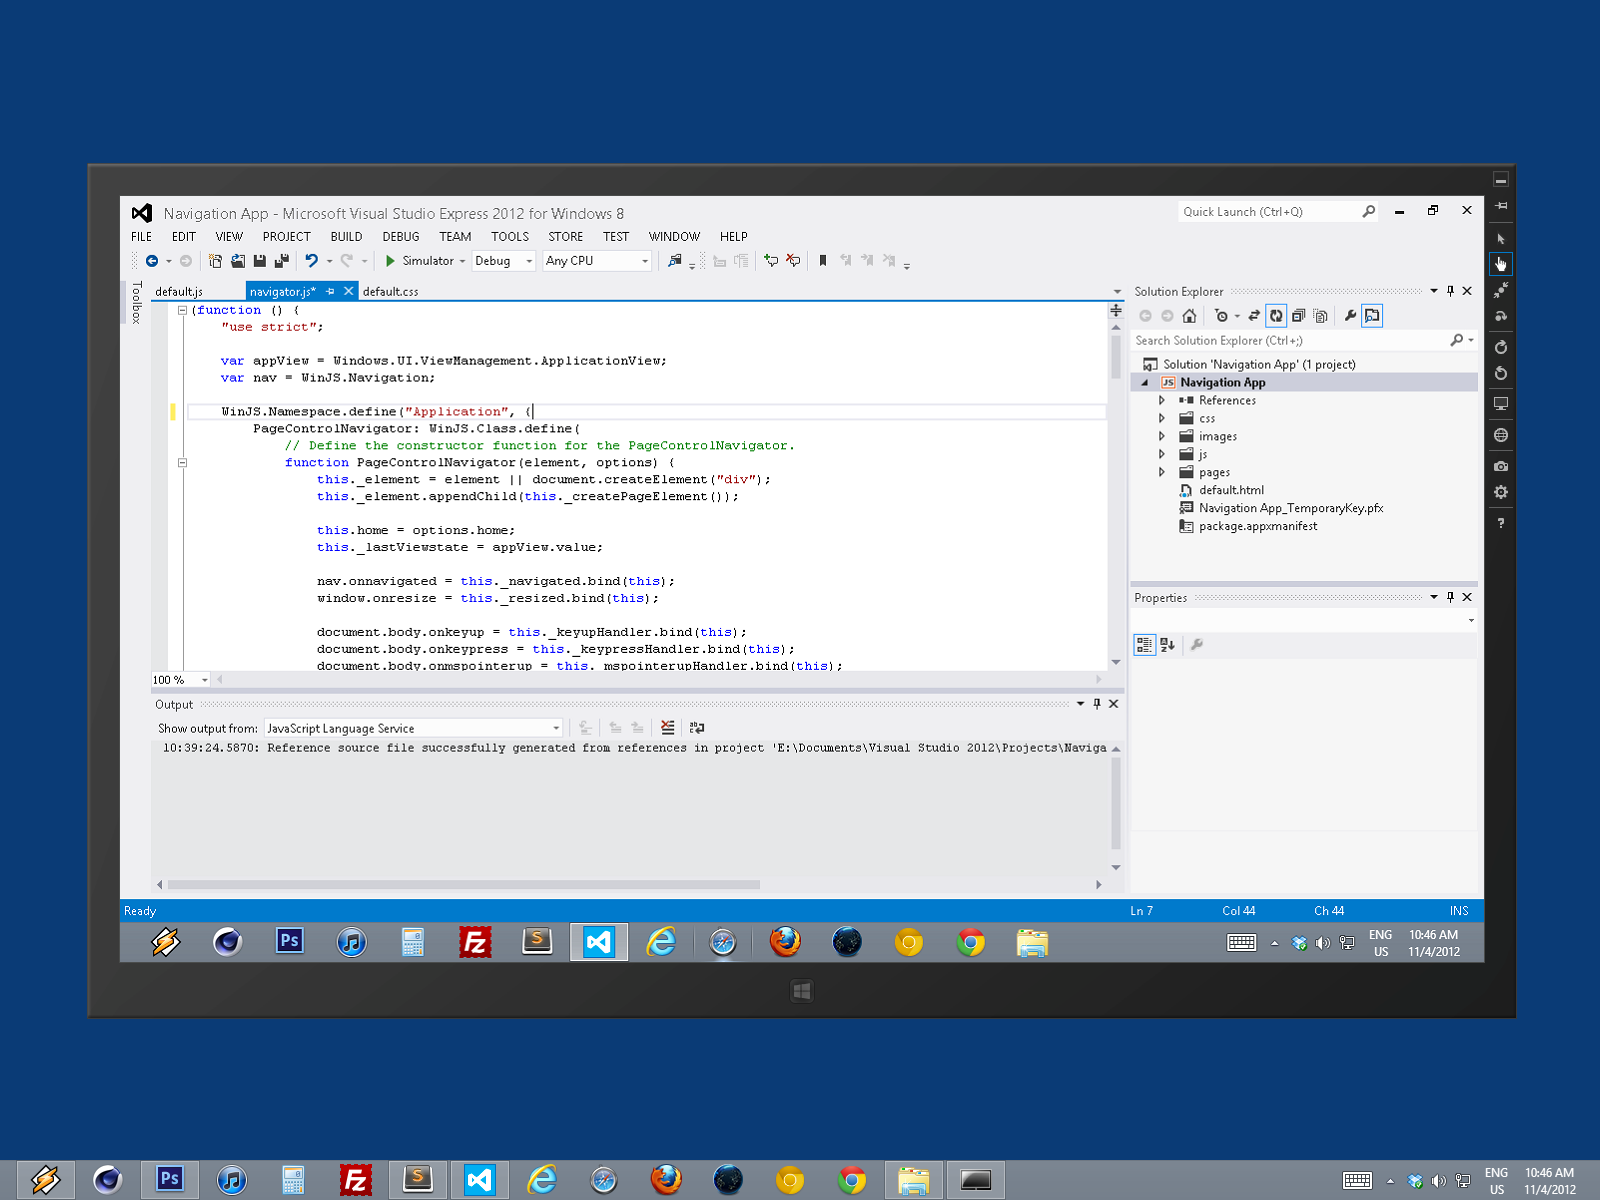
Task: Collapse the Navigation App project node
Action: (1145, 383)
